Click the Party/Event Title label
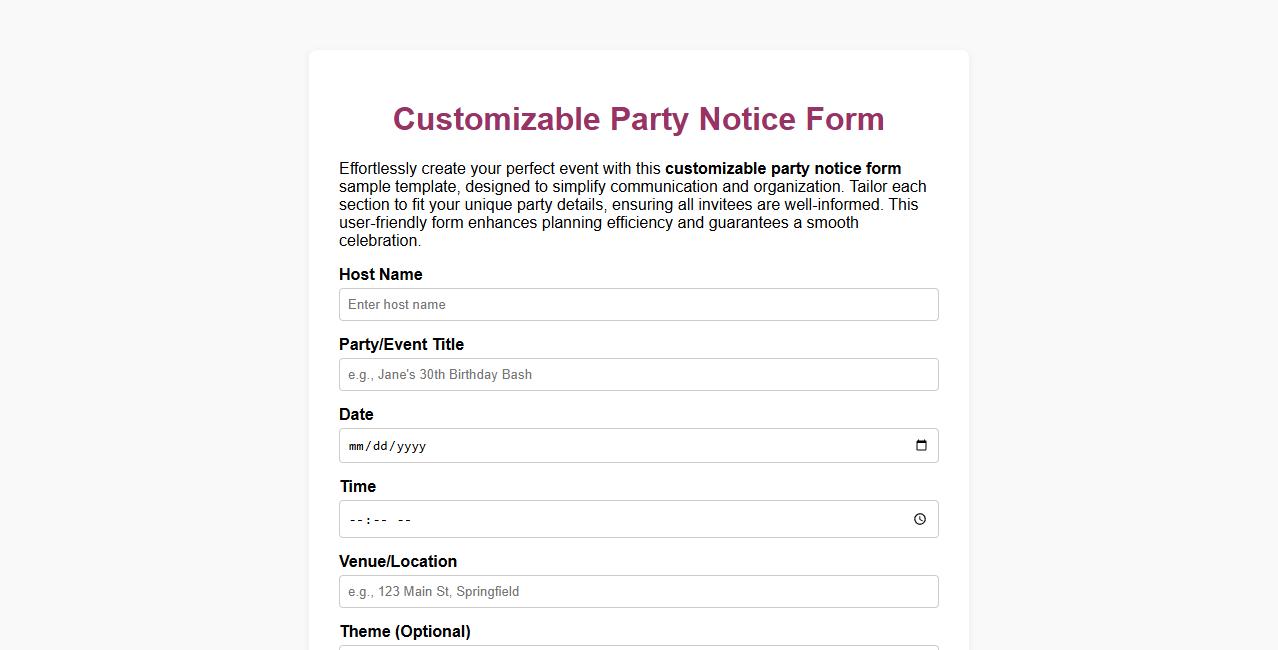Screen dimensions: 1278x650 pos(401,344)
